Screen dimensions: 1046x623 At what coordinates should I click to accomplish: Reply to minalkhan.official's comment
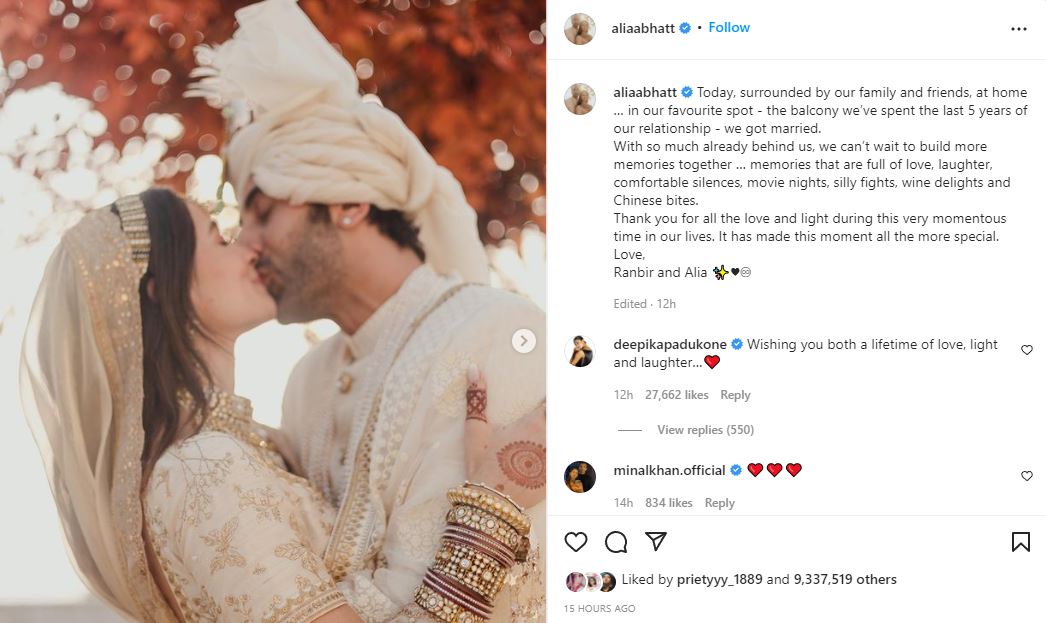click(x=720, y=503)
